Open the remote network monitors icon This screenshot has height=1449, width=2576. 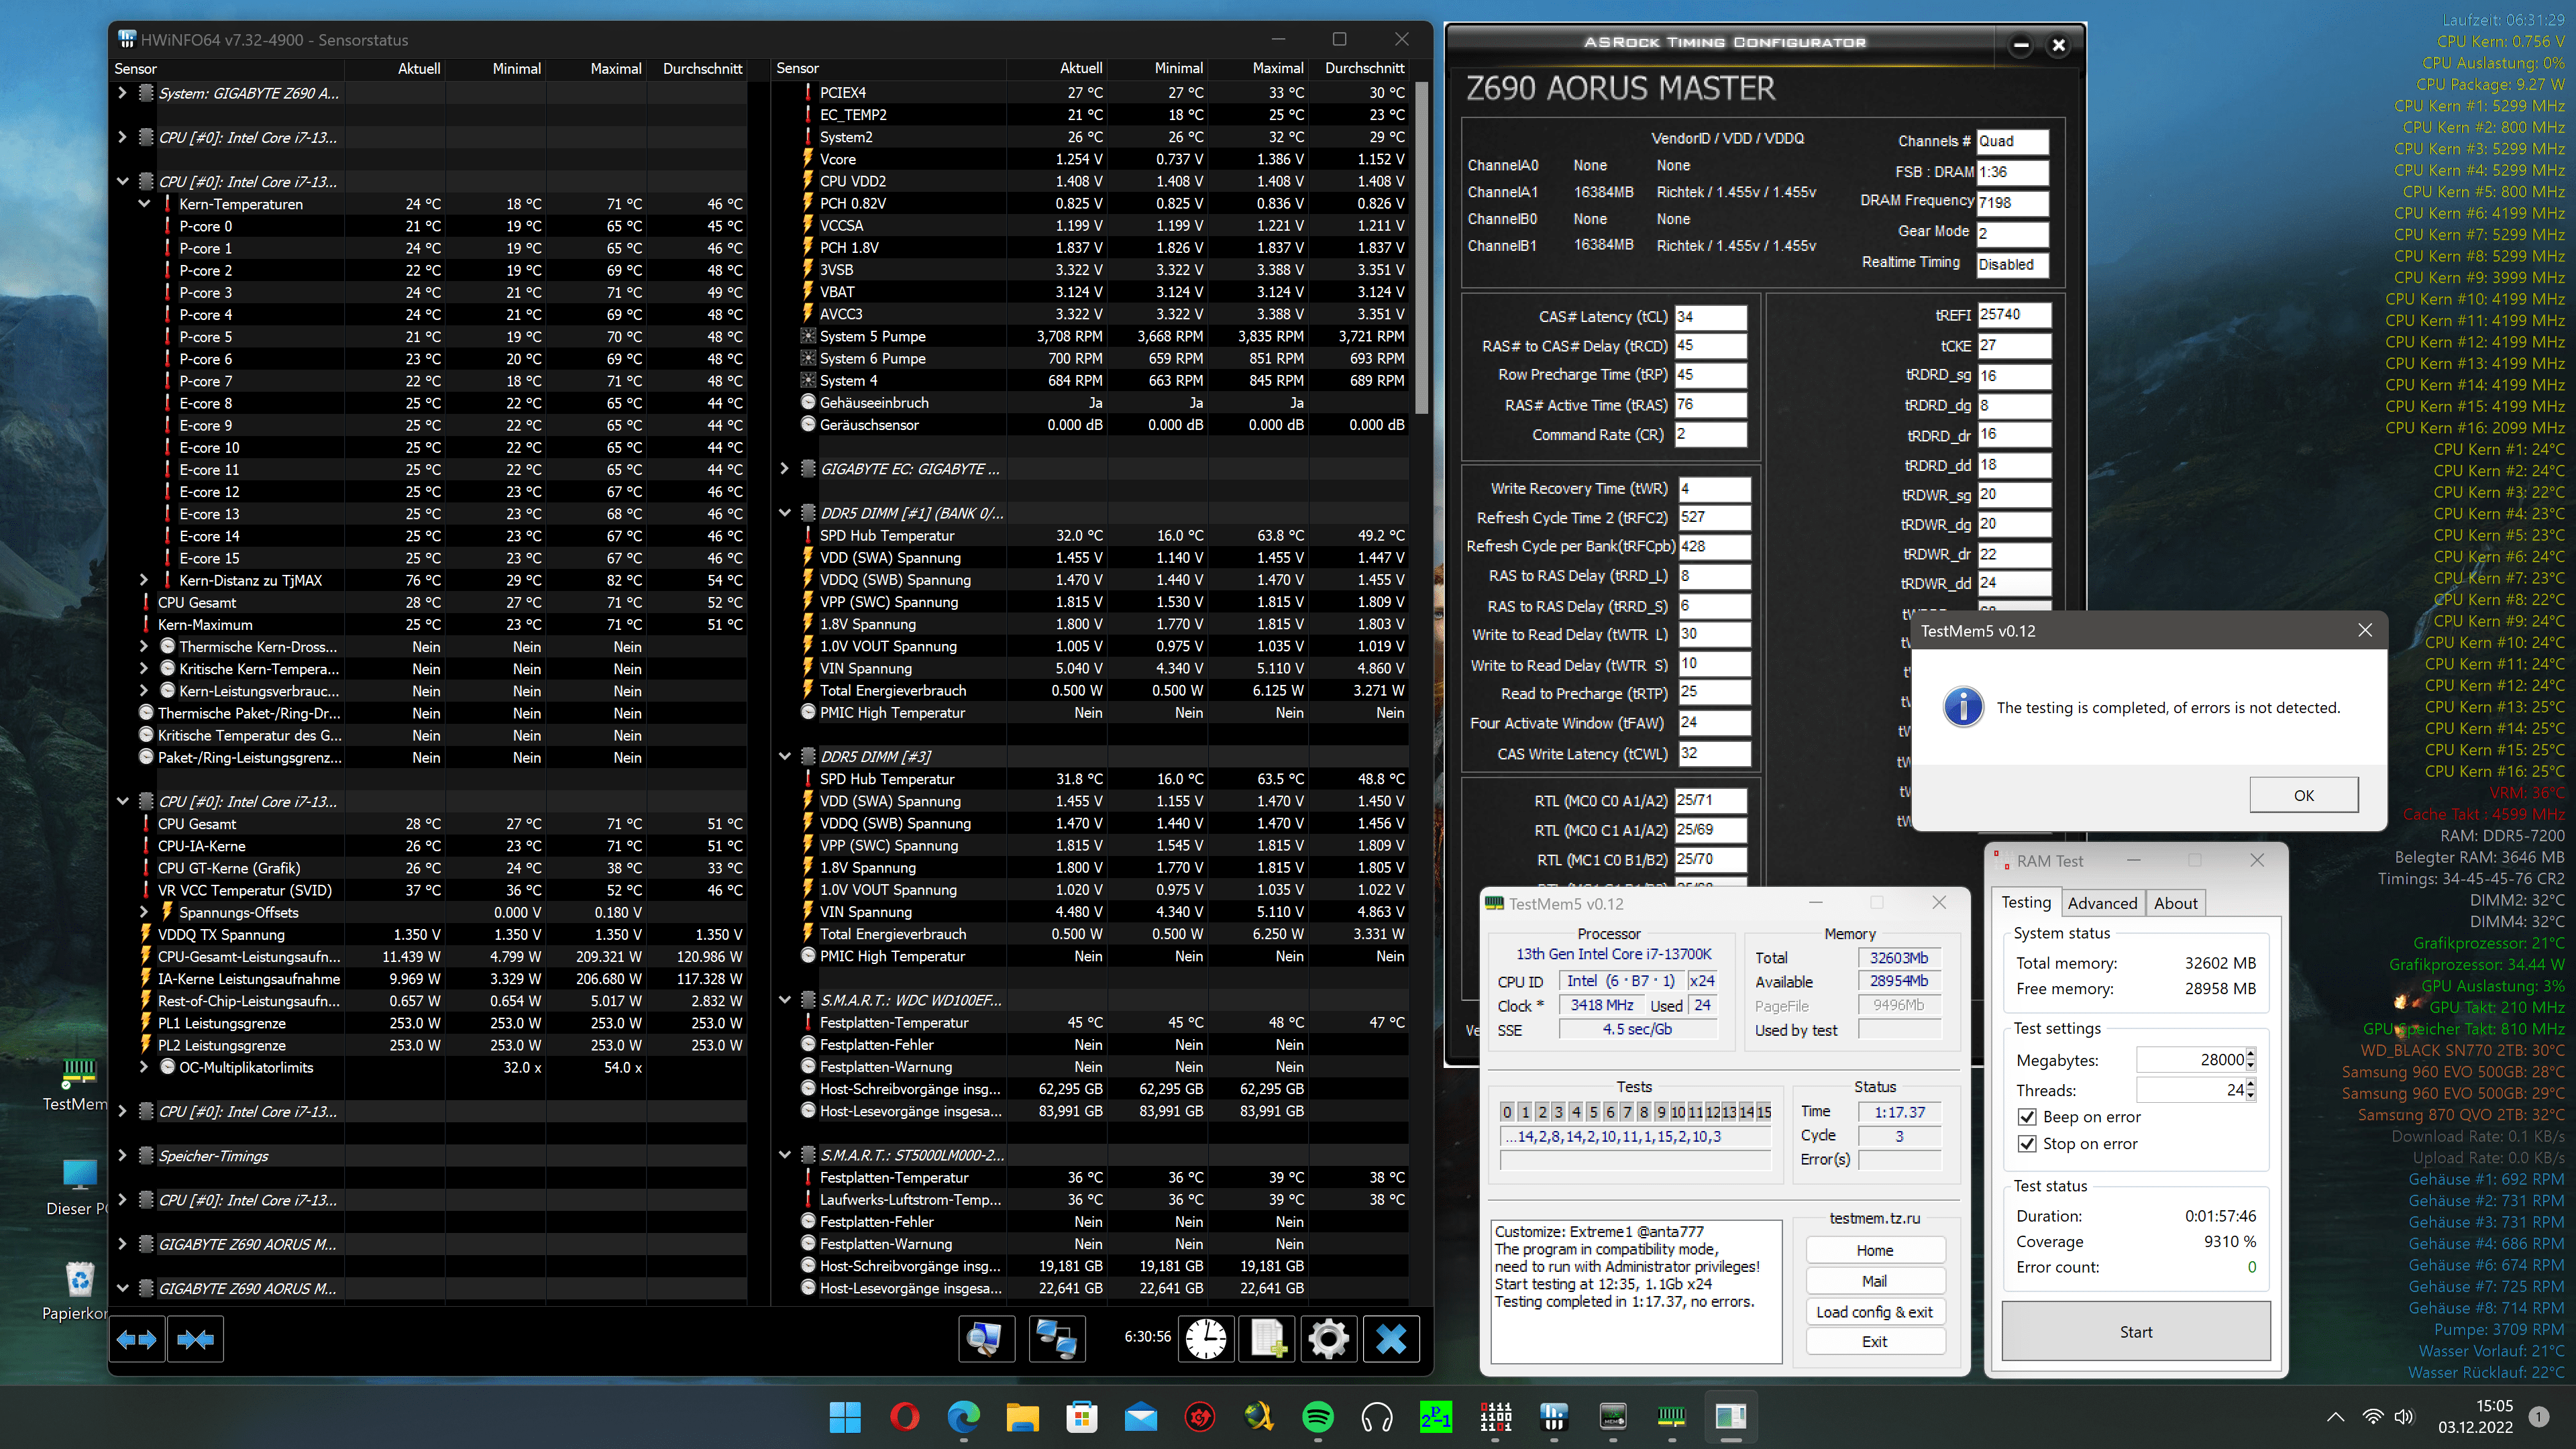coord(1057,1339)
